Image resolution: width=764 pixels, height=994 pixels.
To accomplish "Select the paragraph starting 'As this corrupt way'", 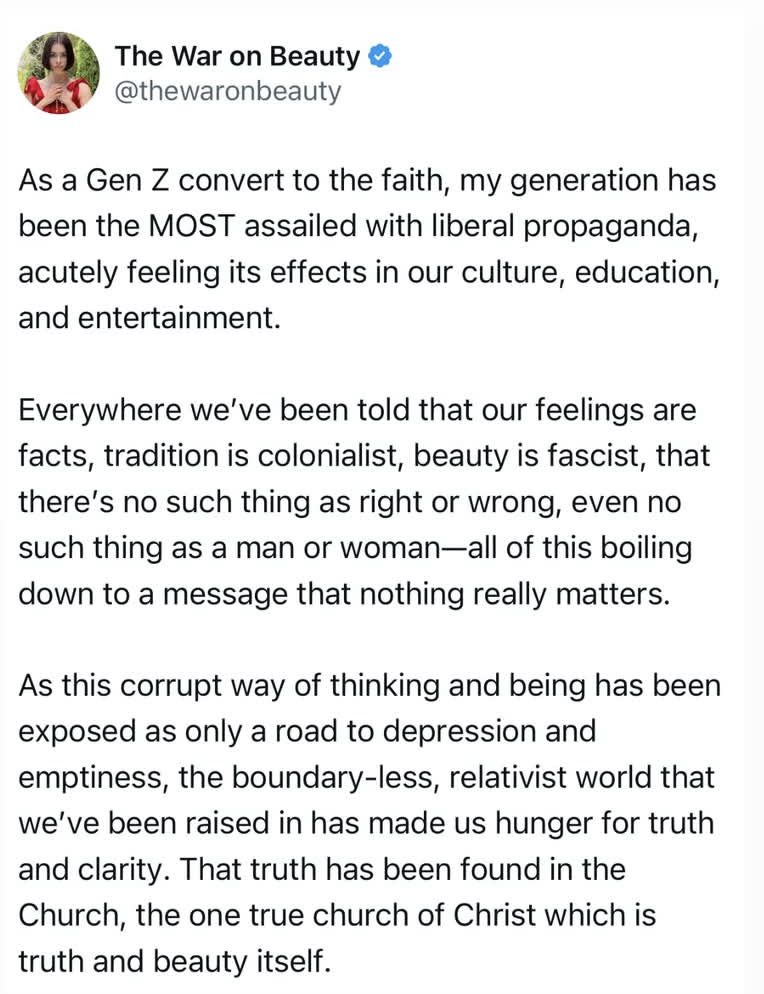I will pos(369,823).
